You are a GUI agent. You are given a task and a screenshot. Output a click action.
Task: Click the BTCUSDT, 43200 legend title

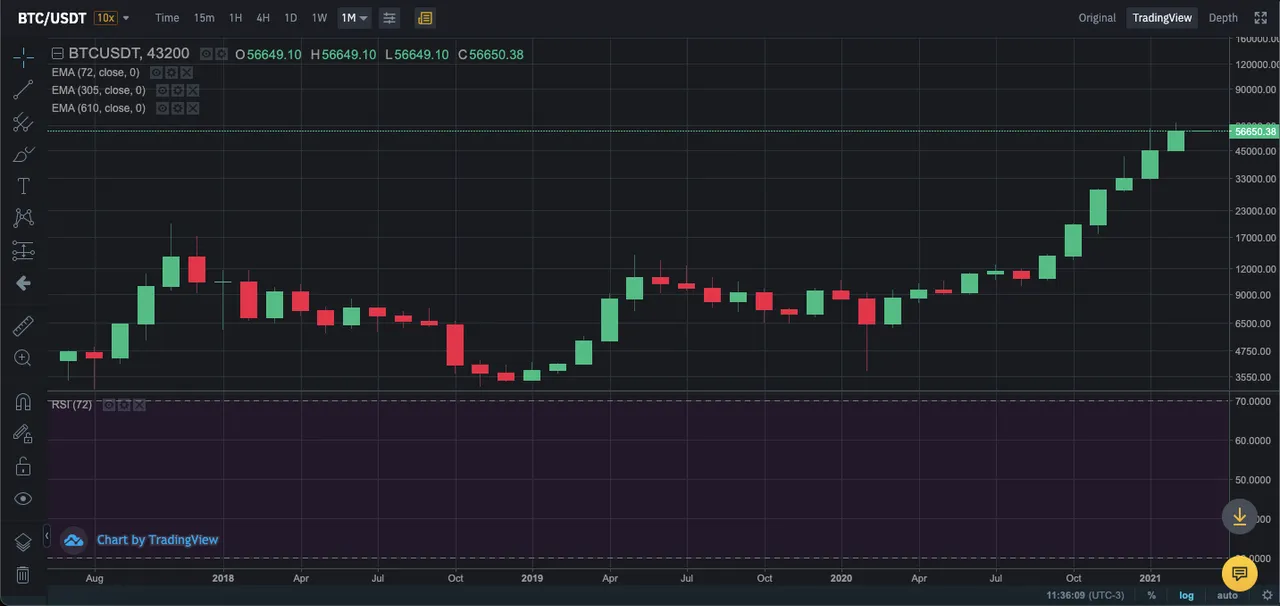pyautogui.click(x=128, y=54)
